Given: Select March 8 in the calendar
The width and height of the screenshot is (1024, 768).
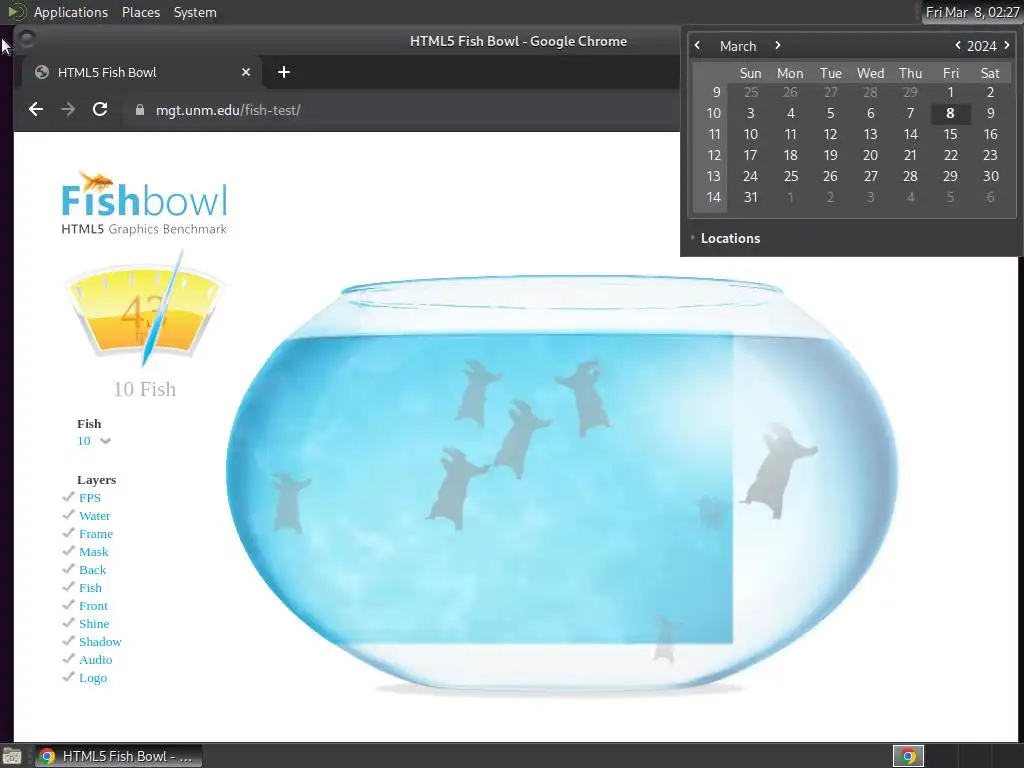Looking at the screenshot, I should [950, 113].
